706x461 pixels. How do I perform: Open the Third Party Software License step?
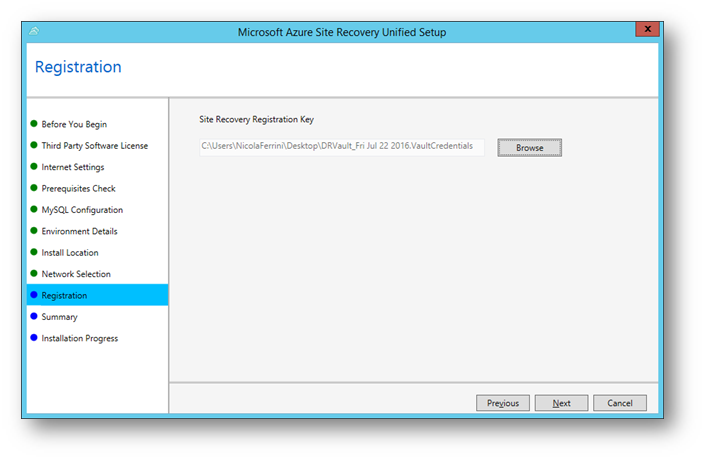click(x=94, y=146)
